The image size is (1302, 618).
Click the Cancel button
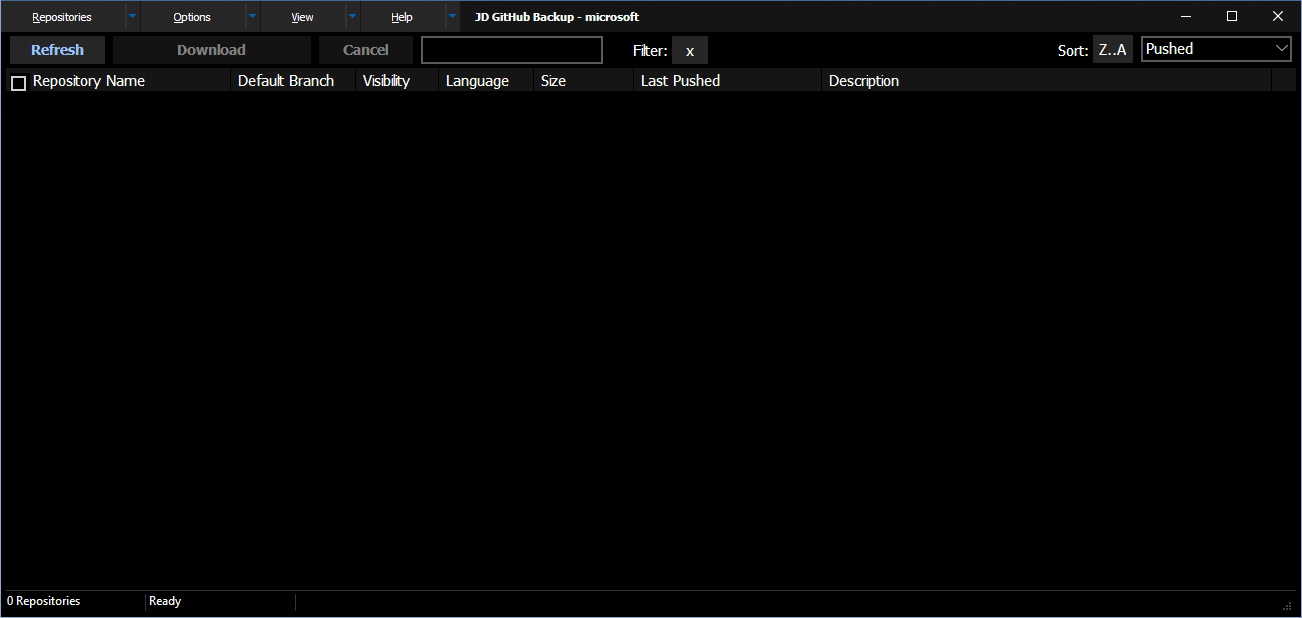(366, 50)
